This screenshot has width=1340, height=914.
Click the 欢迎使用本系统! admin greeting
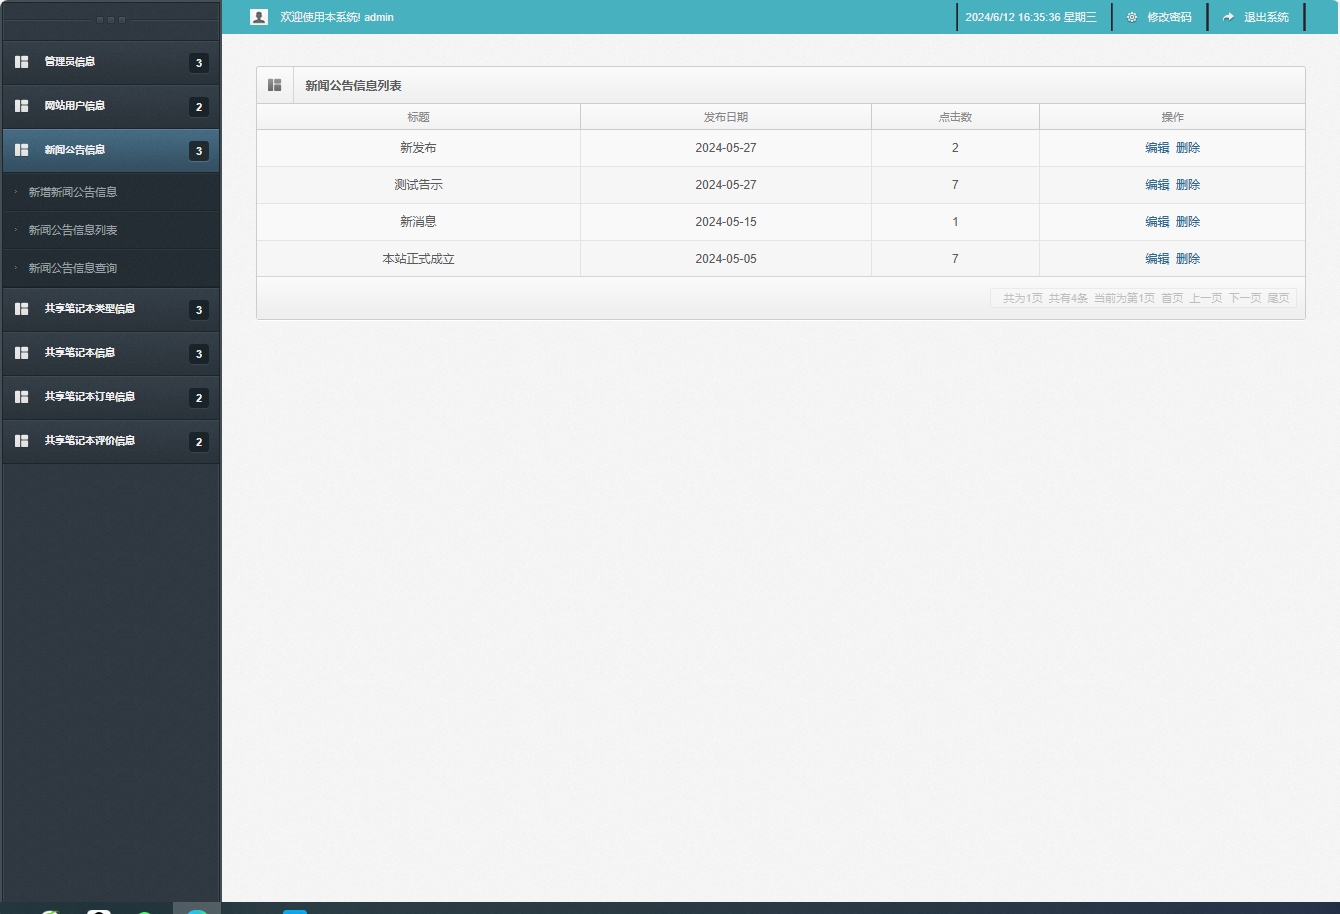point(337,17)
